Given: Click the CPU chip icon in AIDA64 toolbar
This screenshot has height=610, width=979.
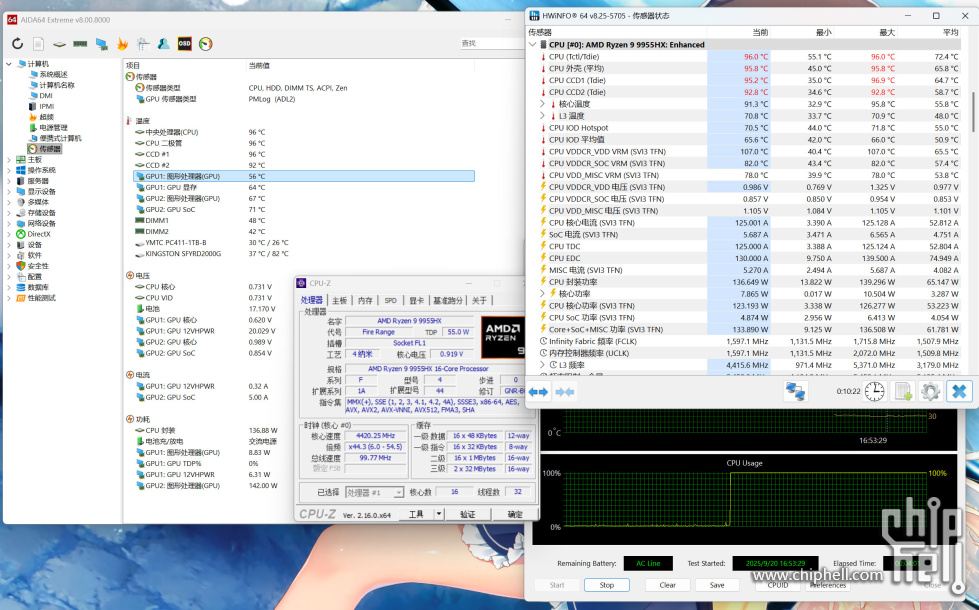Looking at the screenshot, I should pos(59,44).
